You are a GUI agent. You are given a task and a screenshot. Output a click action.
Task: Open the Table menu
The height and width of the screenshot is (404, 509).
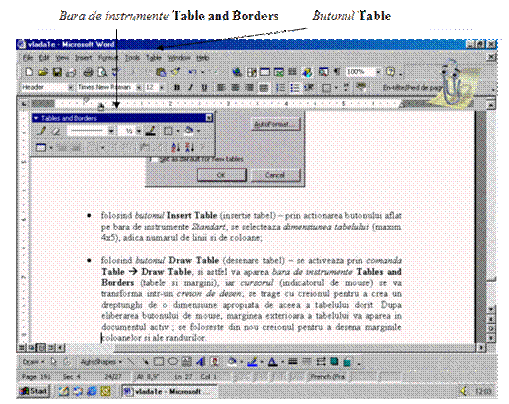[x=154, y=58]
